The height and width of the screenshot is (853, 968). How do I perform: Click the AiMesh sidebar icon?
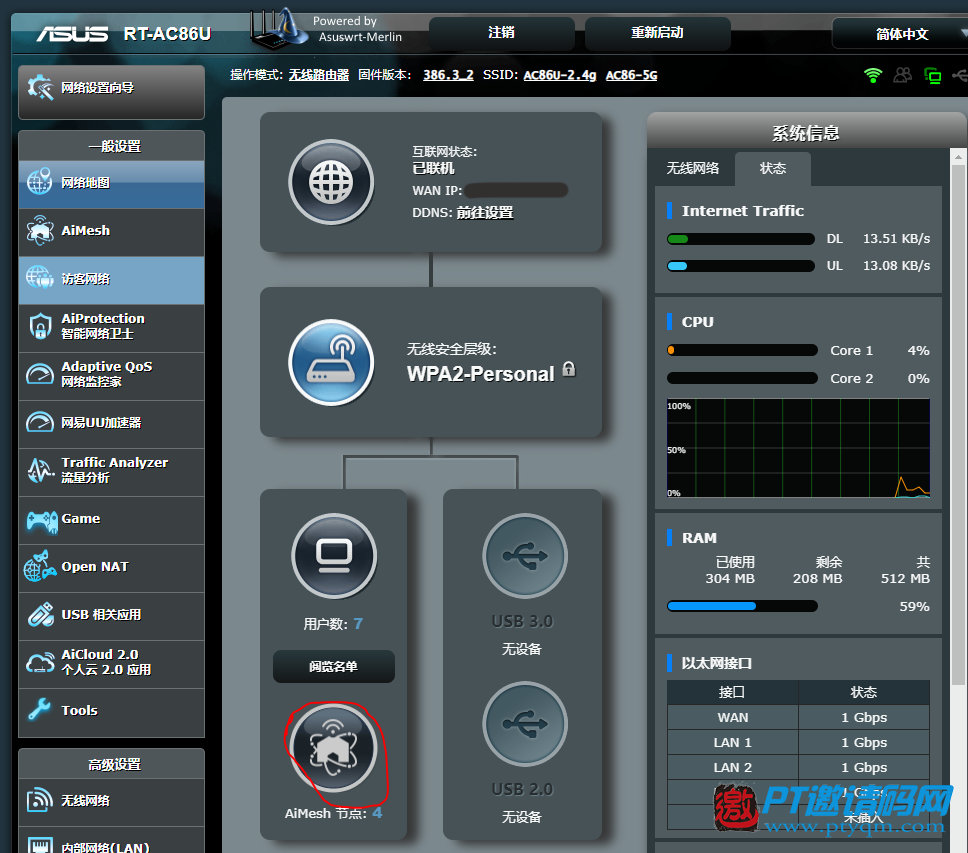tap(40, 230)
